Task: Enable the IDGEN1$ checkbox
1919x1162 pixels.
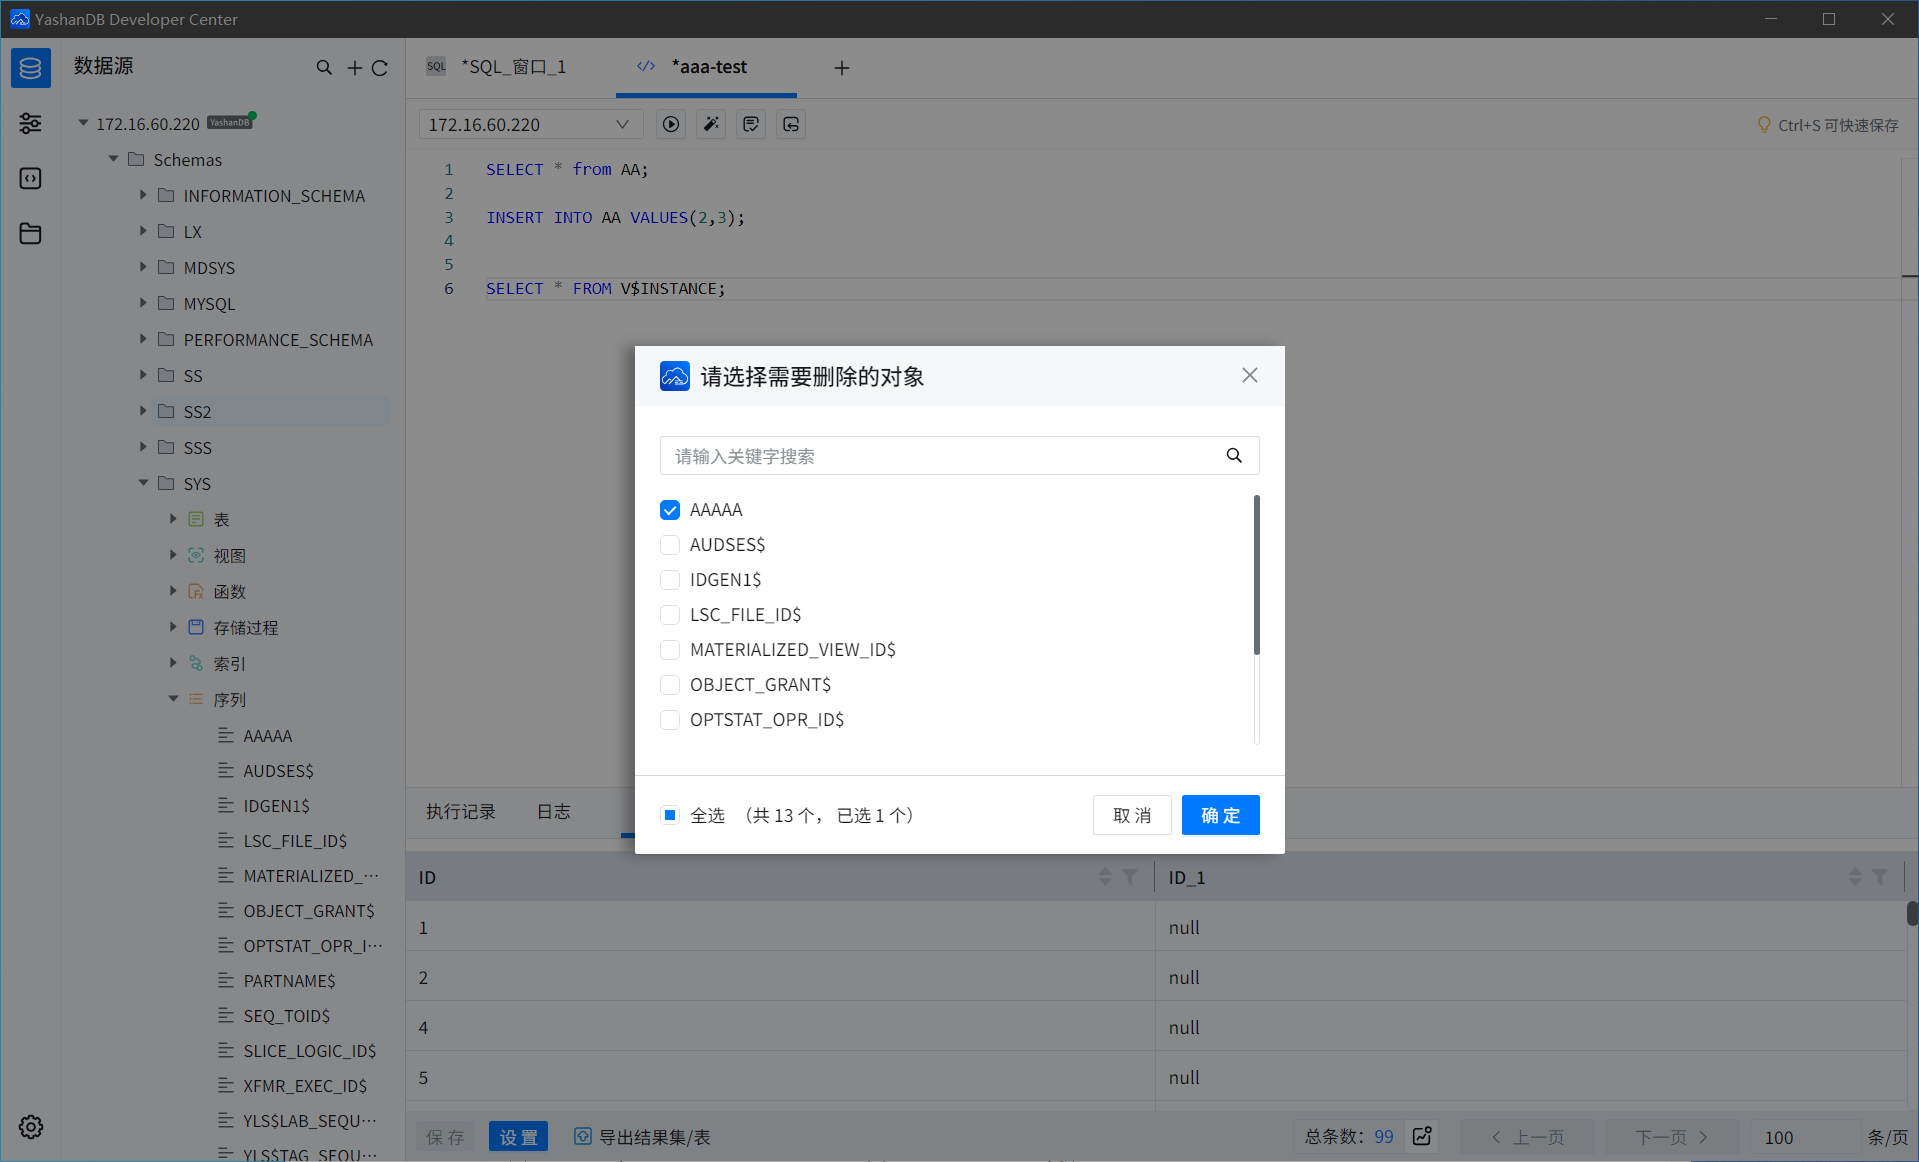Action: click(x=669, y=579)
